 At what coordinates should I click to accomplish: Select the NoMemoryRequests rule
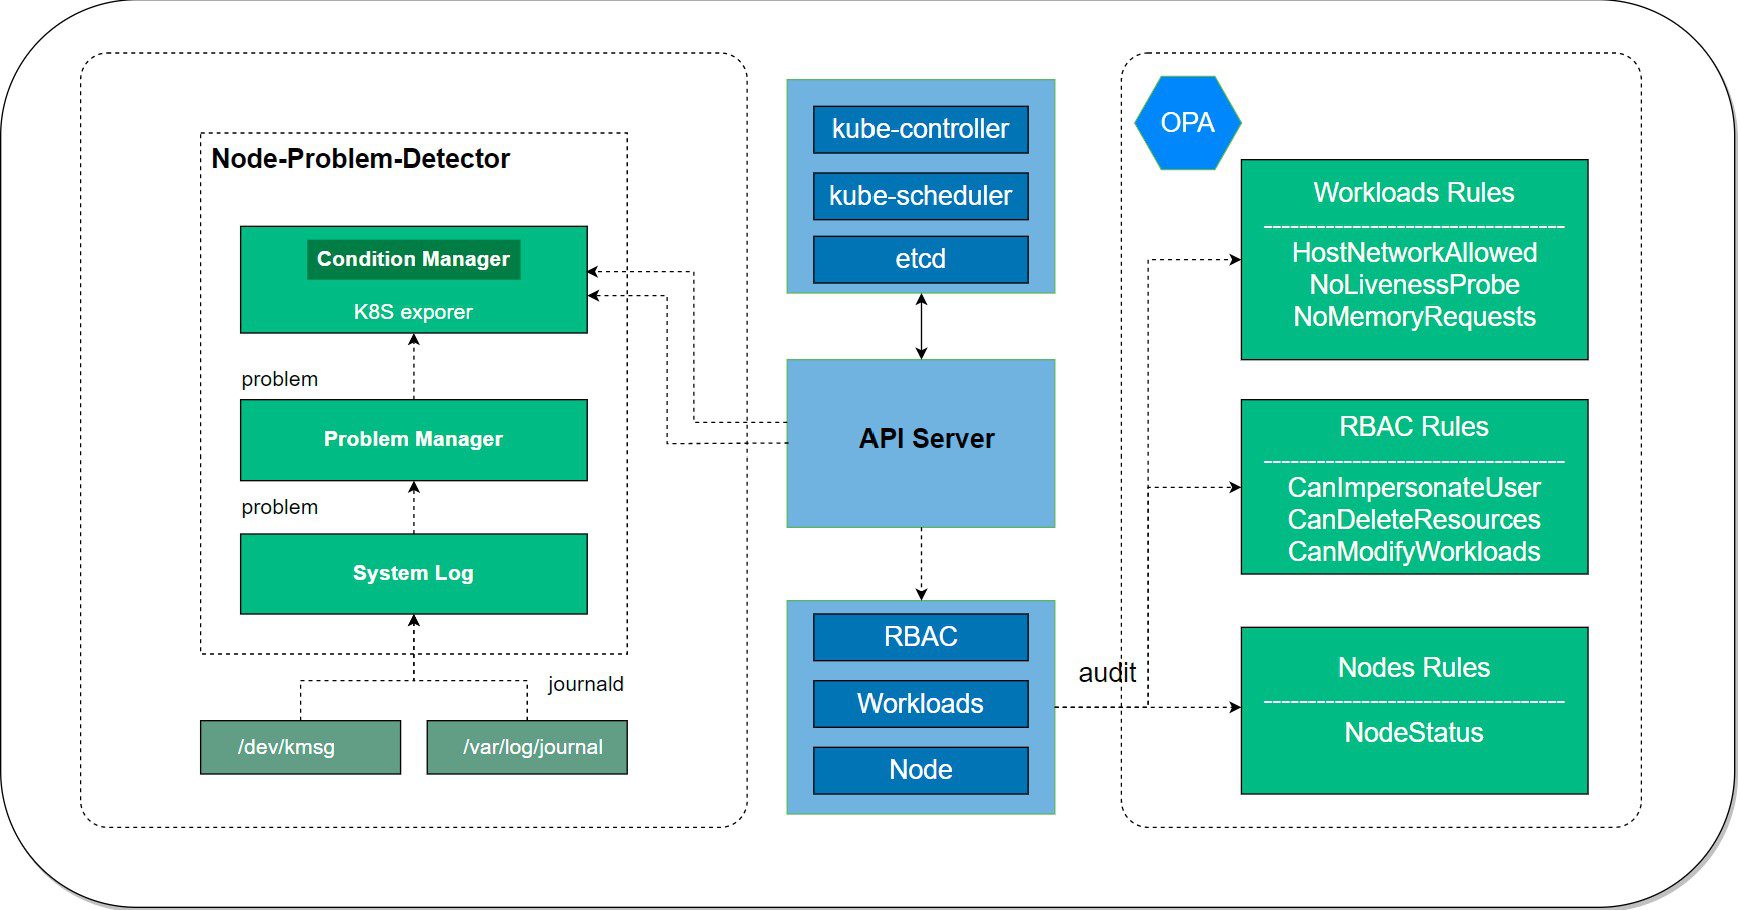(1414, 316)
